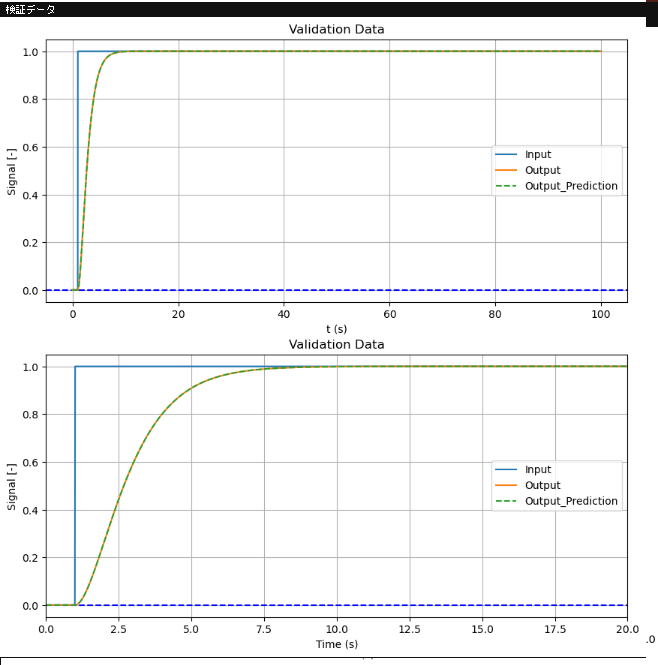Click the bottom plot y-axis tick "0.2"
Image resolution: width=658 pixels, height=665 pixels.
click(x=30, y=558)
